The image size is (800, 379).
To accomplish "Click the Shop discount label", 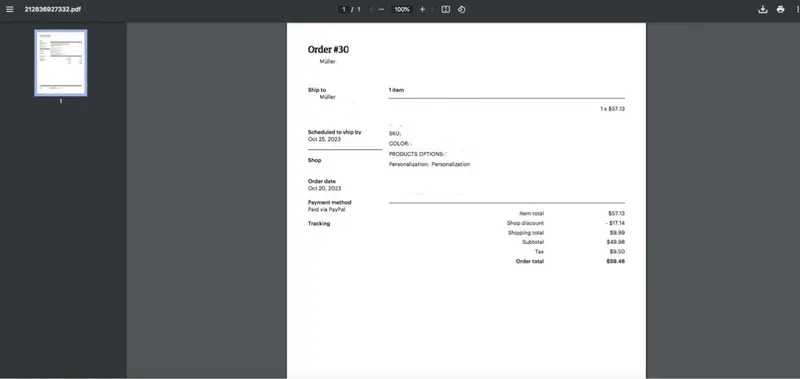I will coord(526,223).
